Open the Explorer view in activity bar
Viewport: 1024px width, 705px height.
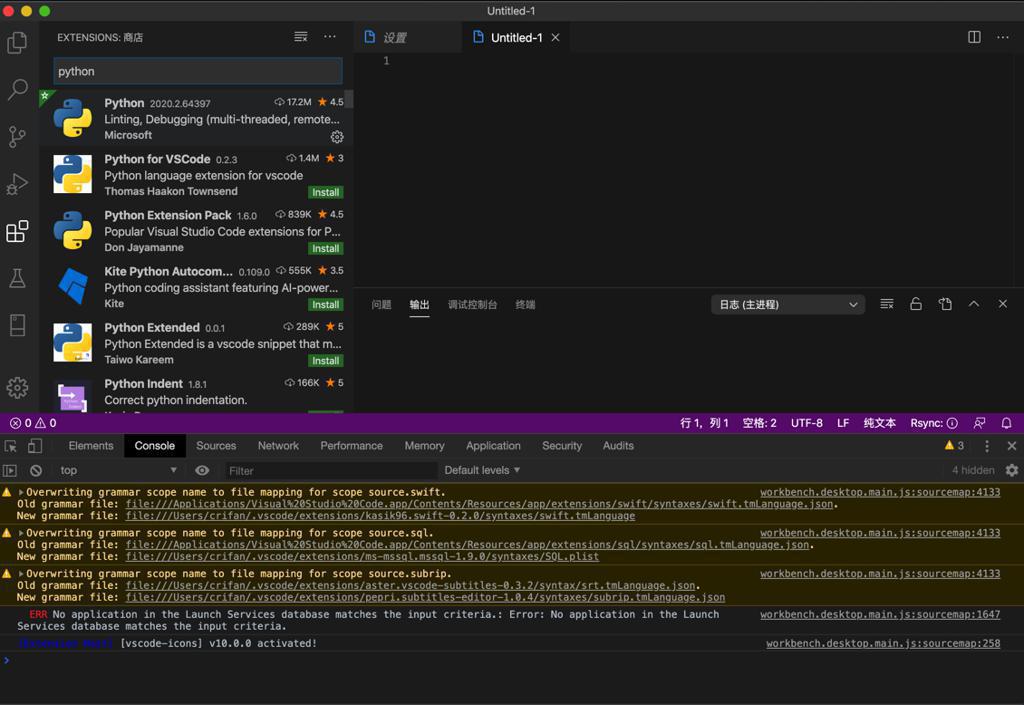click(x=17, y=43)
